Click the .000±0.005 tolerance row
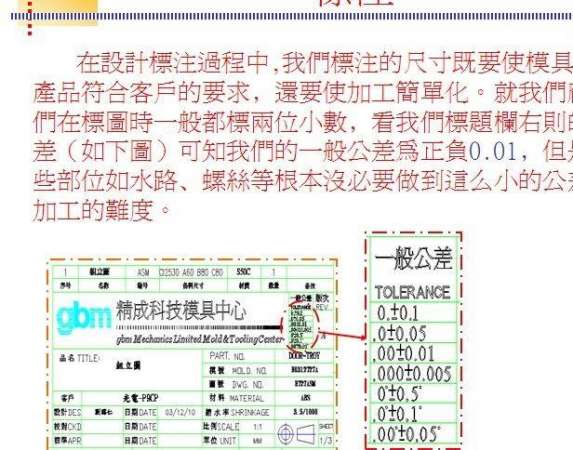Image resolution: width=573 pixels, height=450 pixels. coord(414,374)
